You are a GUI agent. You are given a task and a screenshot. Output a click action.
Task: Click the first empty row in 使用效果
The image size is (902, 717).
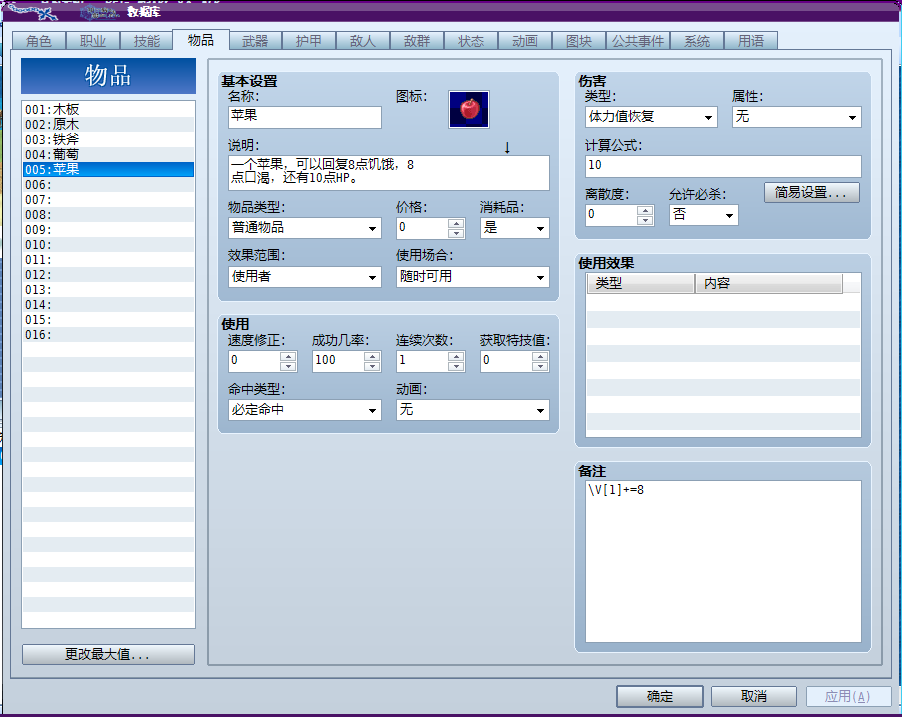tap(723, 303)
